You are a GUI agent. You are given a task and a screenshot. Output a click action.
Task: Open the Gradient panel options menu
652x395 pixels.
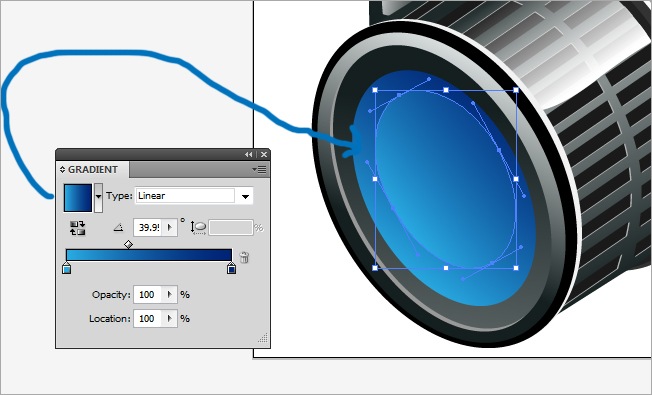pos(259,169)
